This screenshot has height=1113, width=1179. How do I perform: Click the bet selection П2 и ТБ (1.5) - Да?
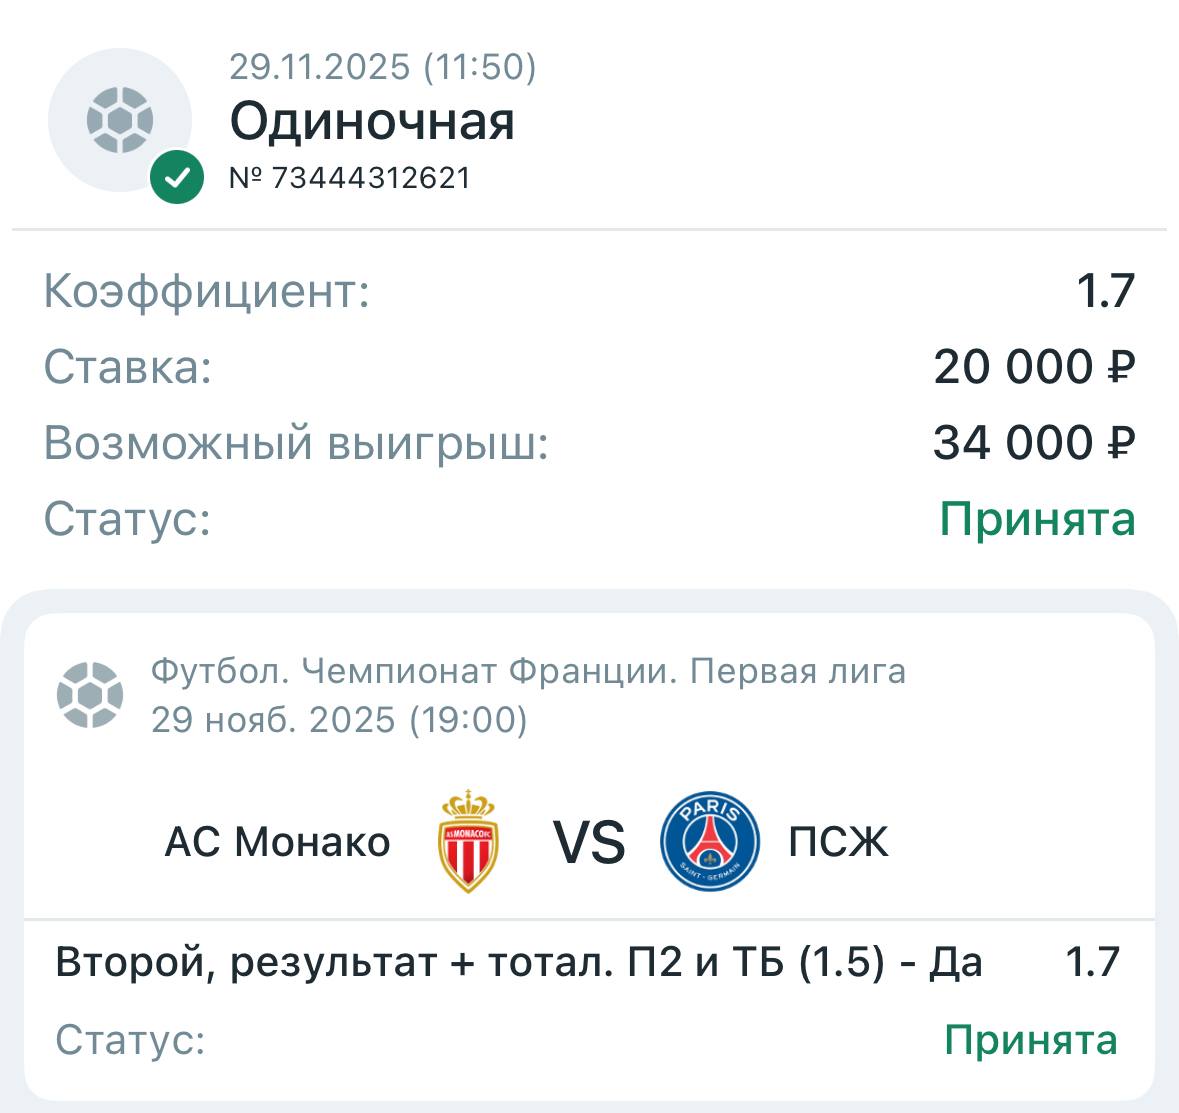[519, 962]
